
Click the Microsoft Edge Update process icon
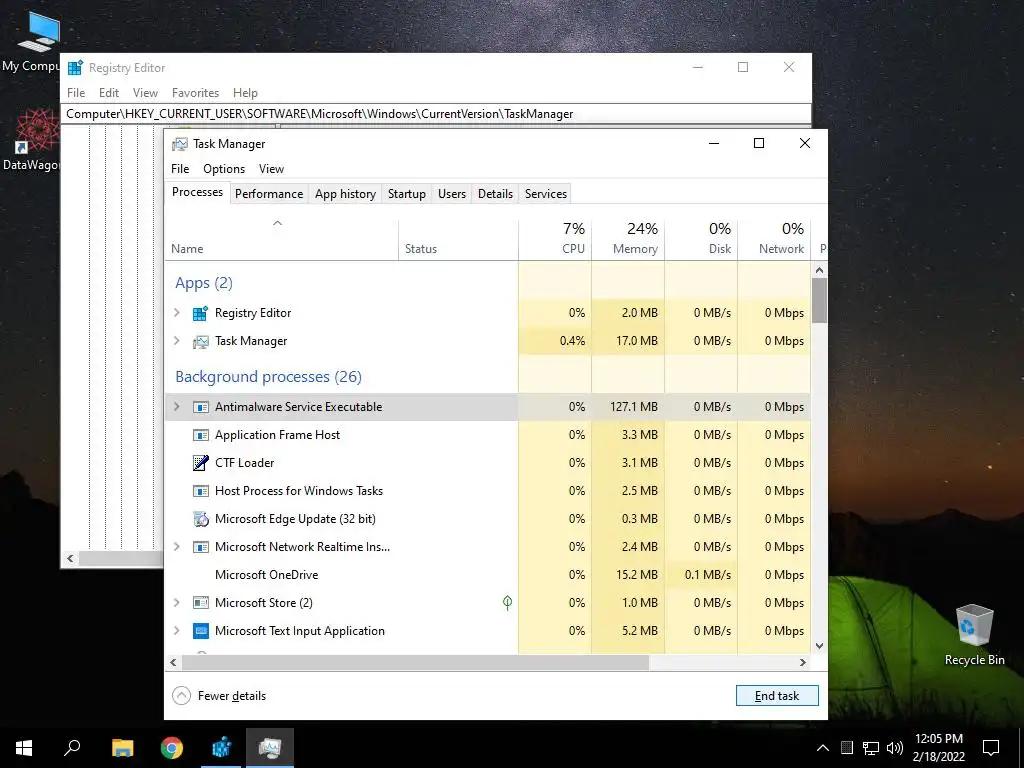tap(200, 519)
